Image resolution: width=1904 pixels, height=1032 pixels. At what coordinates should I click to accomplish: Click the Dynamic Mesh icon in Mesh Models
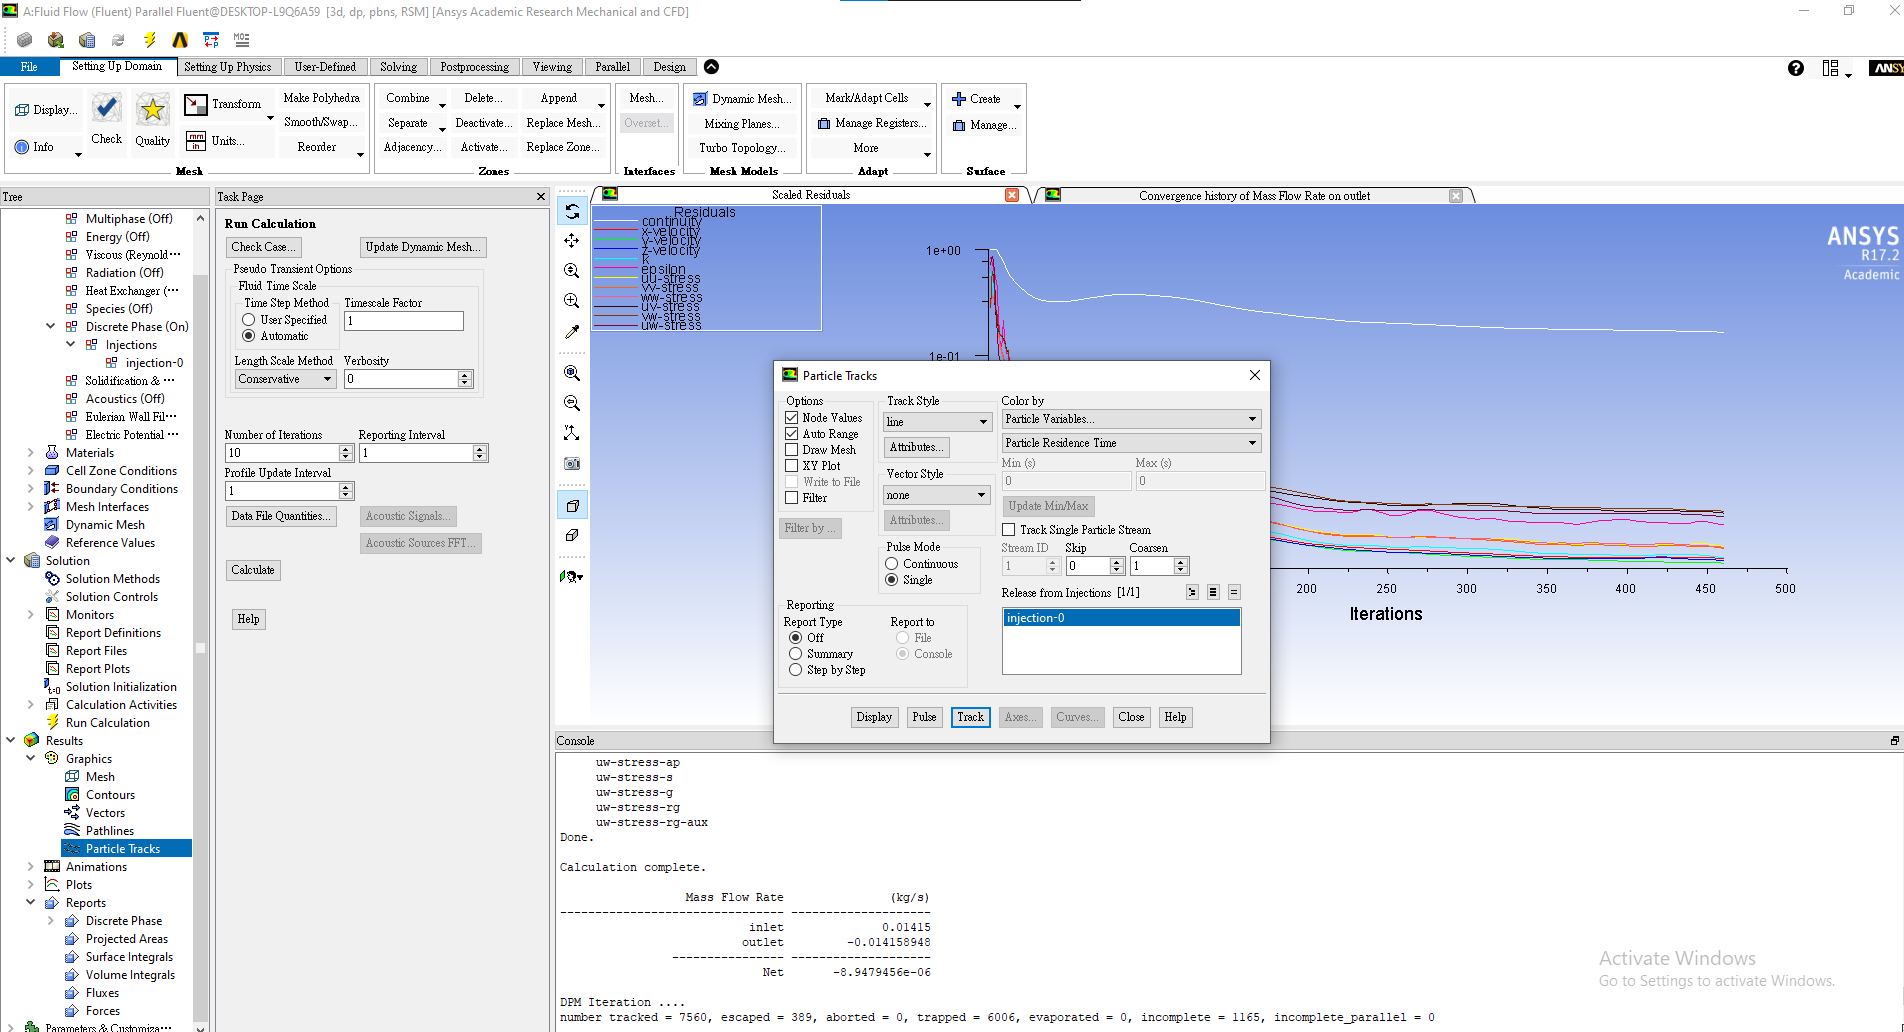[700, 99]
